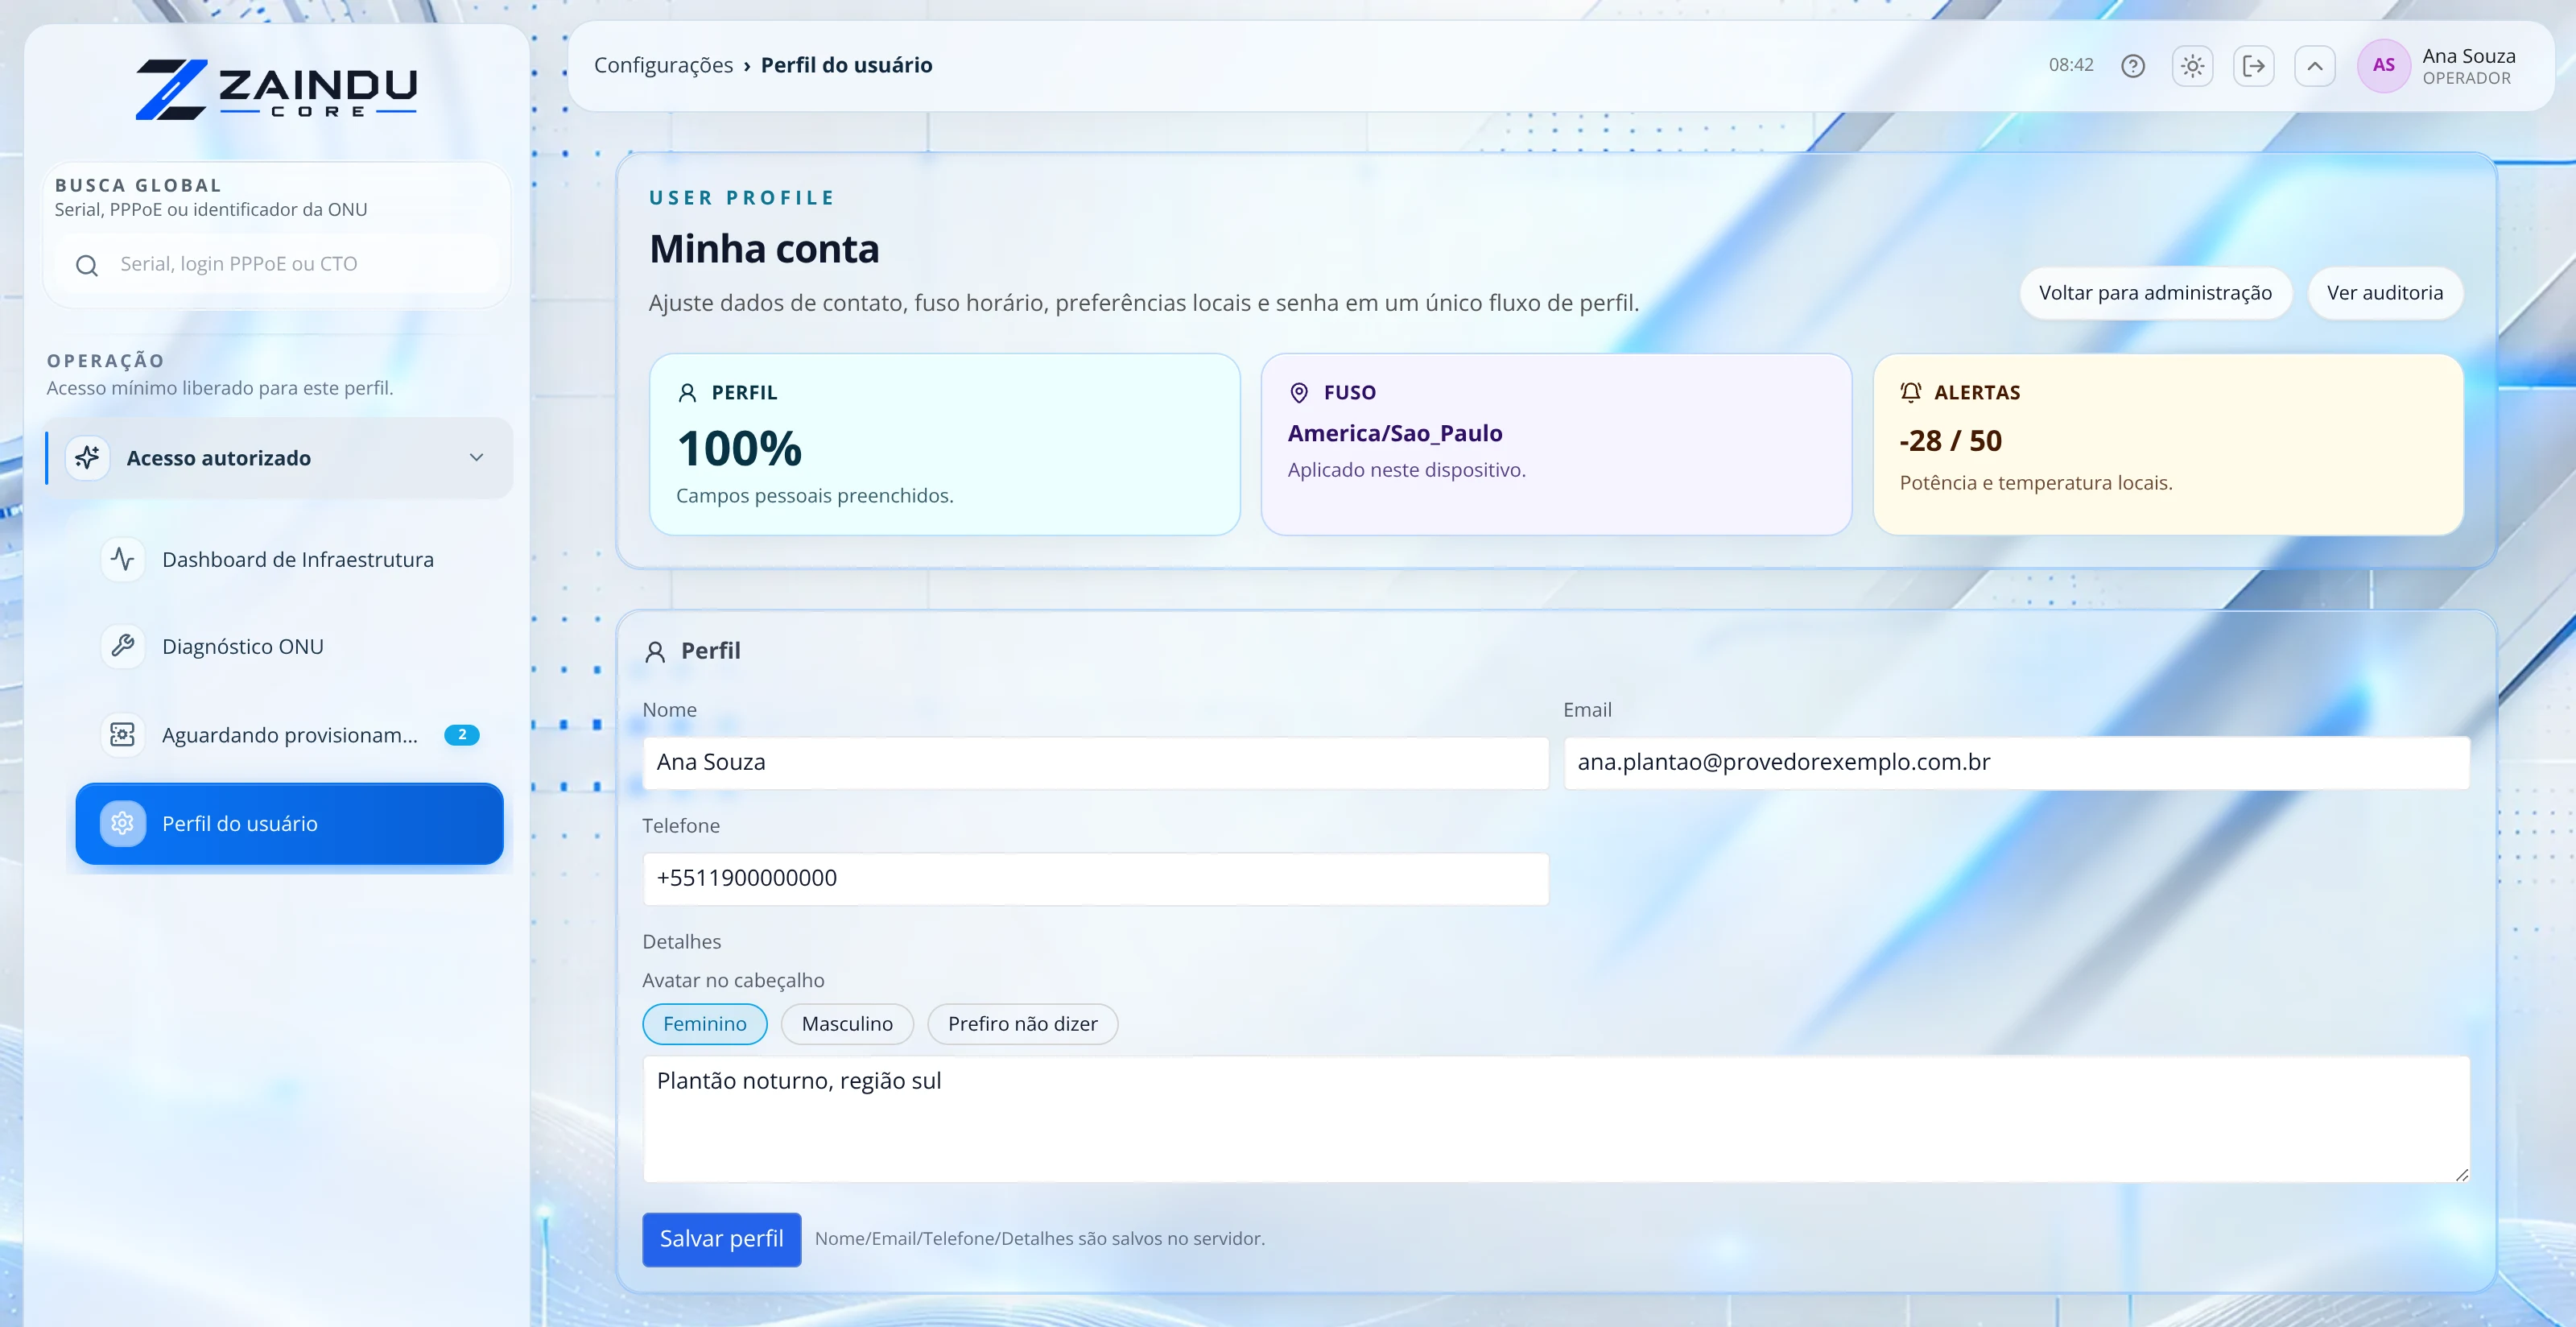Screen dimensions: 2576x1327
Task: Open Perfil do usuário menu item
Action: pos(290,823)
